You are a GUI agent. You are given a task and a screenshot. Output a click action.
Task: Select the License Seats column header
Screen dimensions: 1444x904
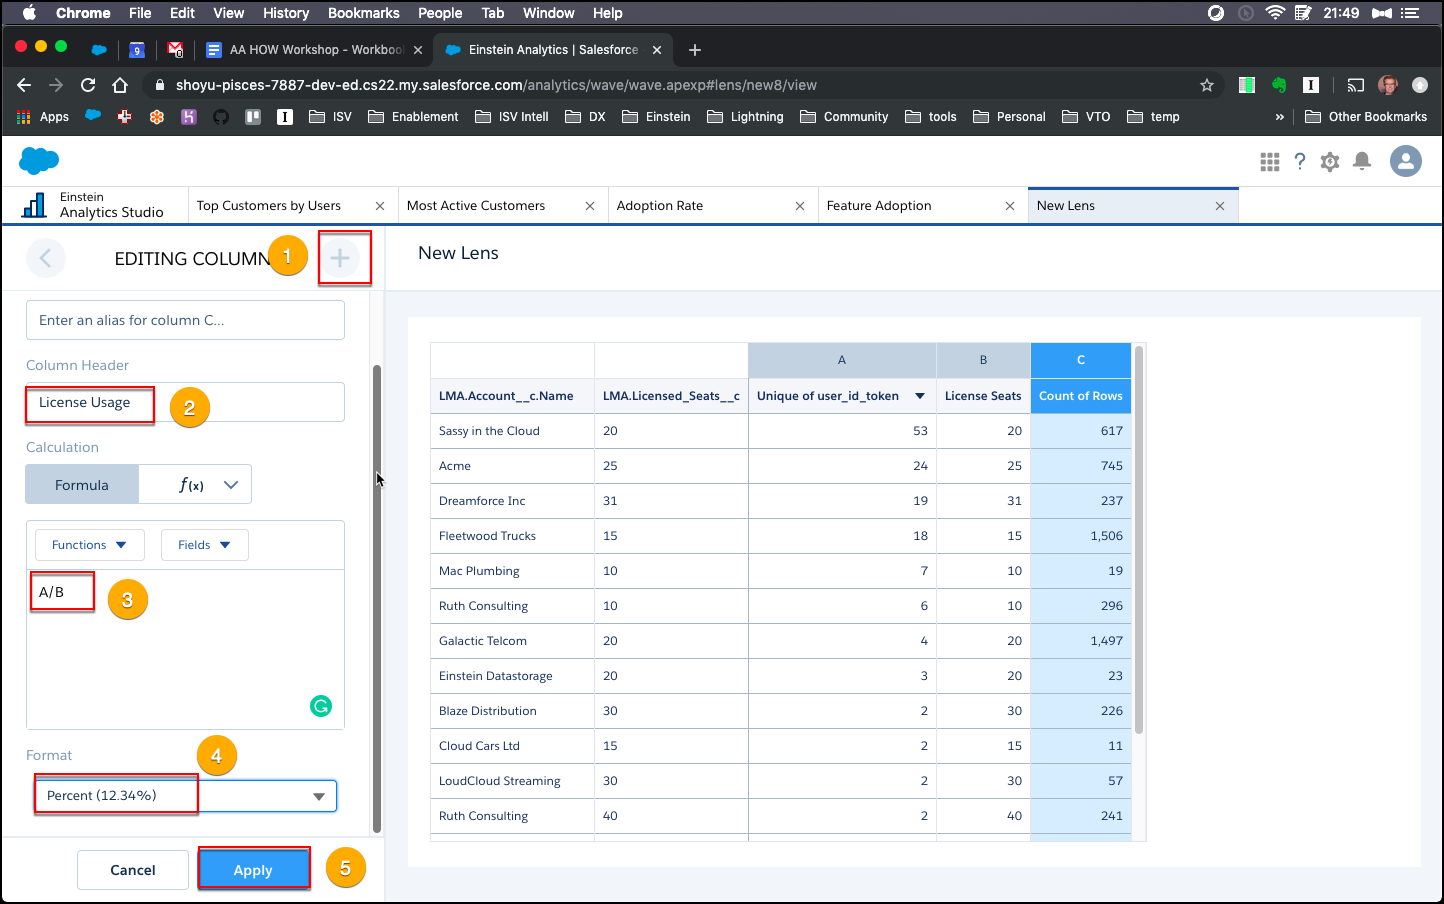click(983, 396)
